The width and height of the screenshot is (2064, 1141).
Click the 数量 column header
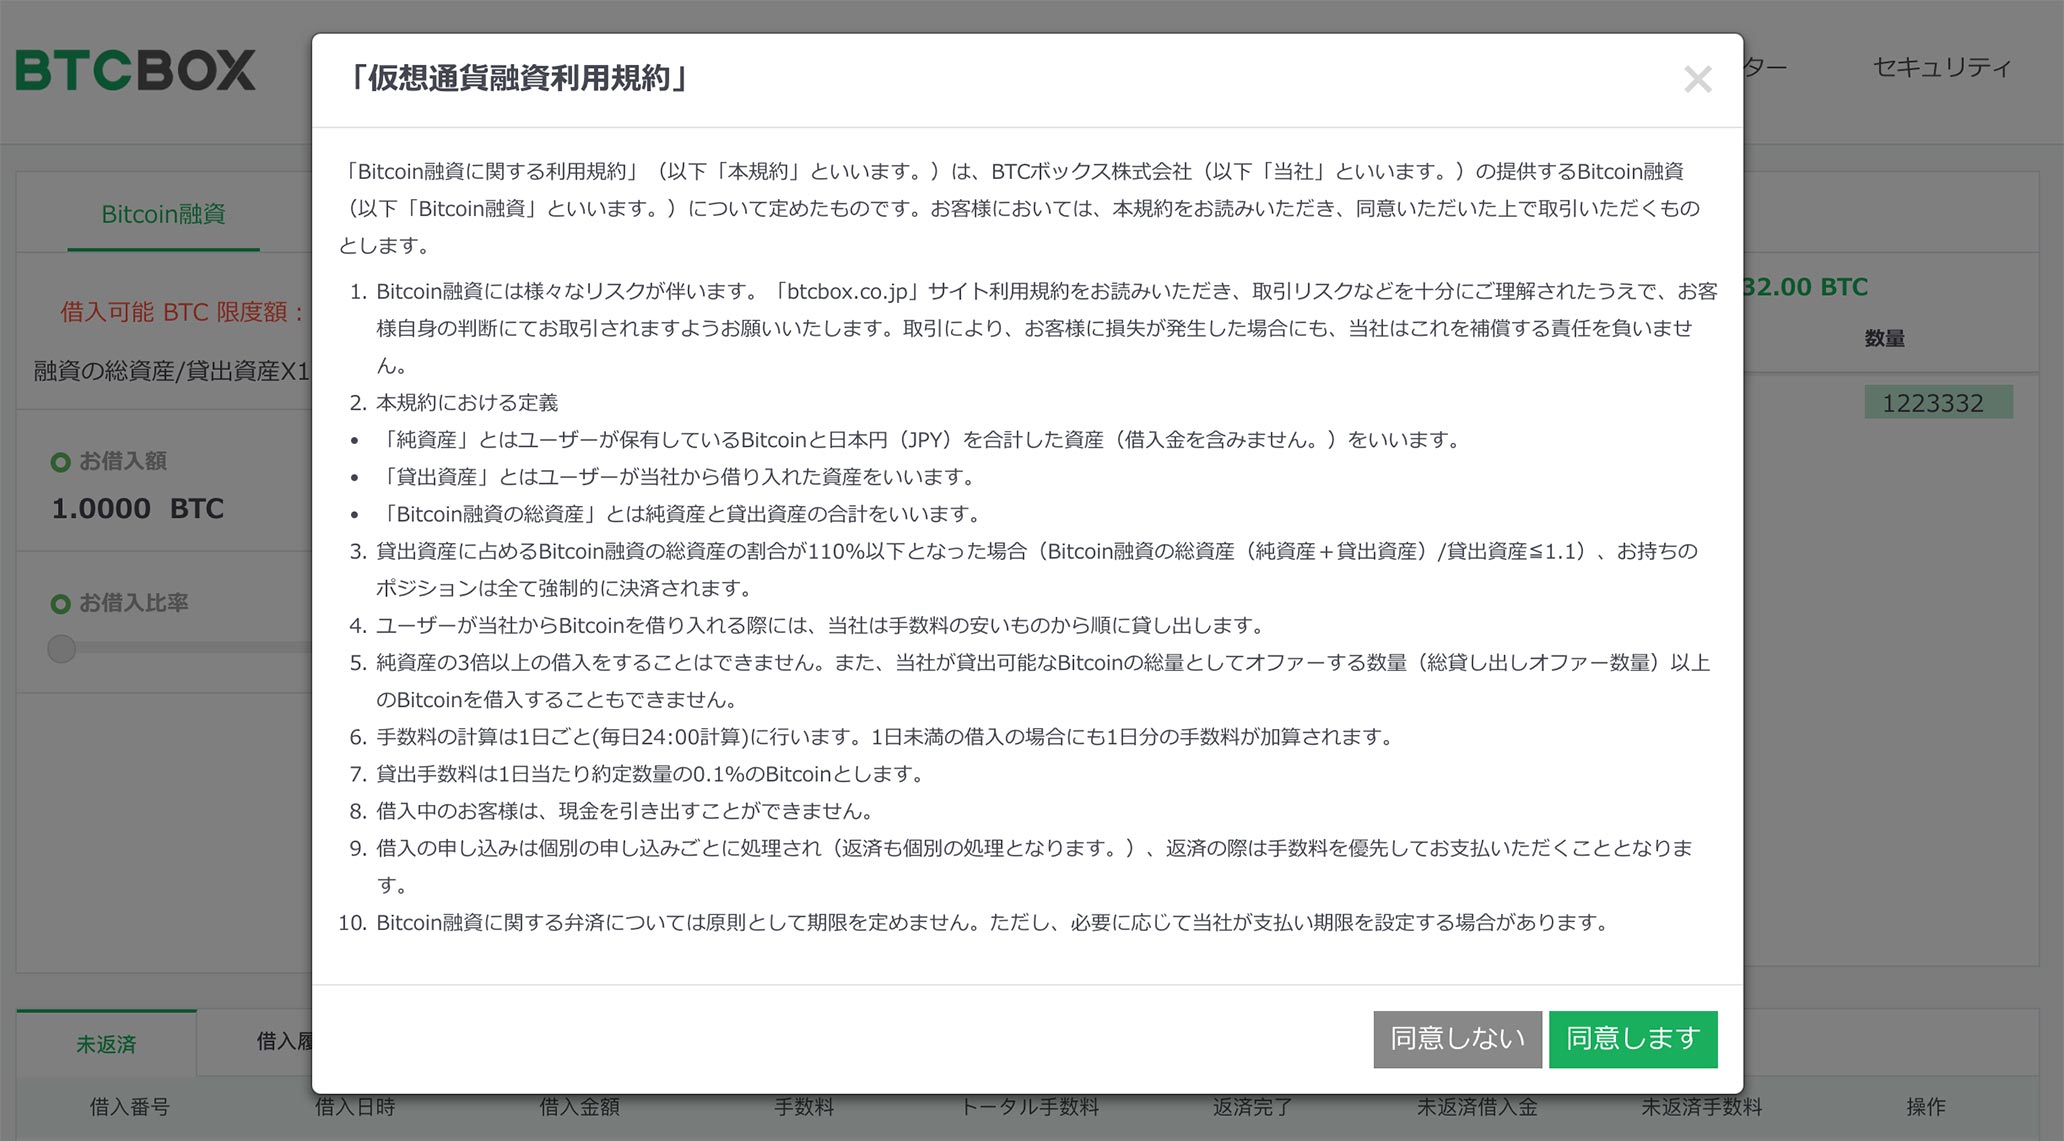[1885, 338]
